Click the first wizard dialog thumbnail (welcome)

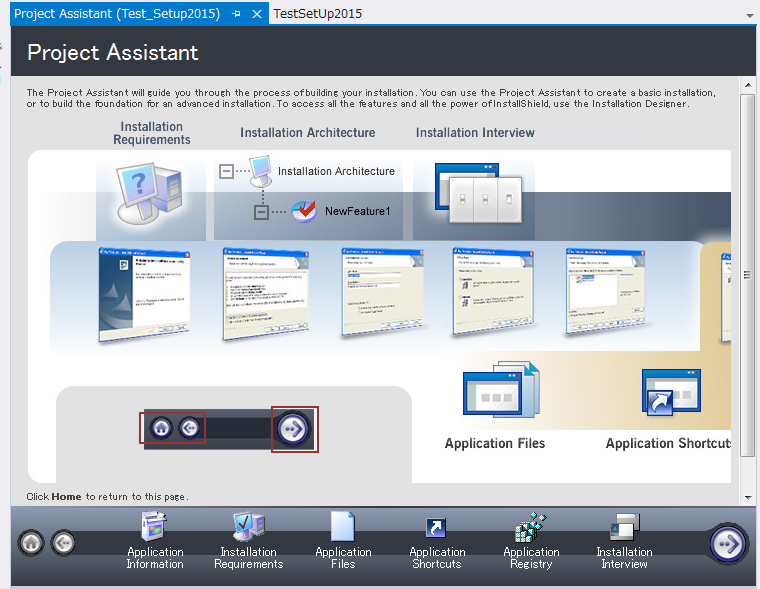click(144, 295)
